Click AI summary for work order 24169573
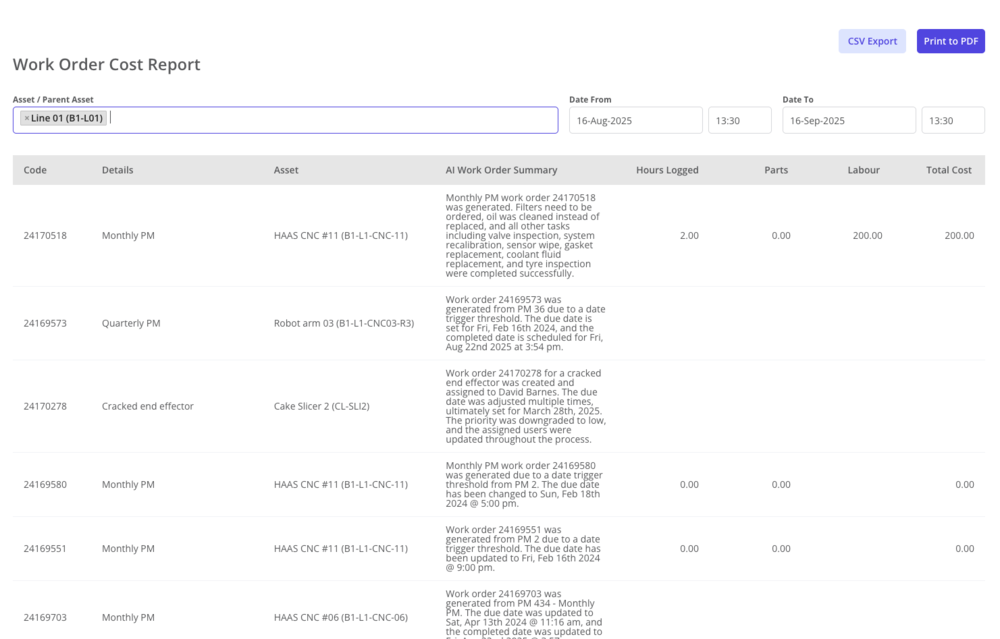This screenshot has height=639, width=1000. [526, 323]
